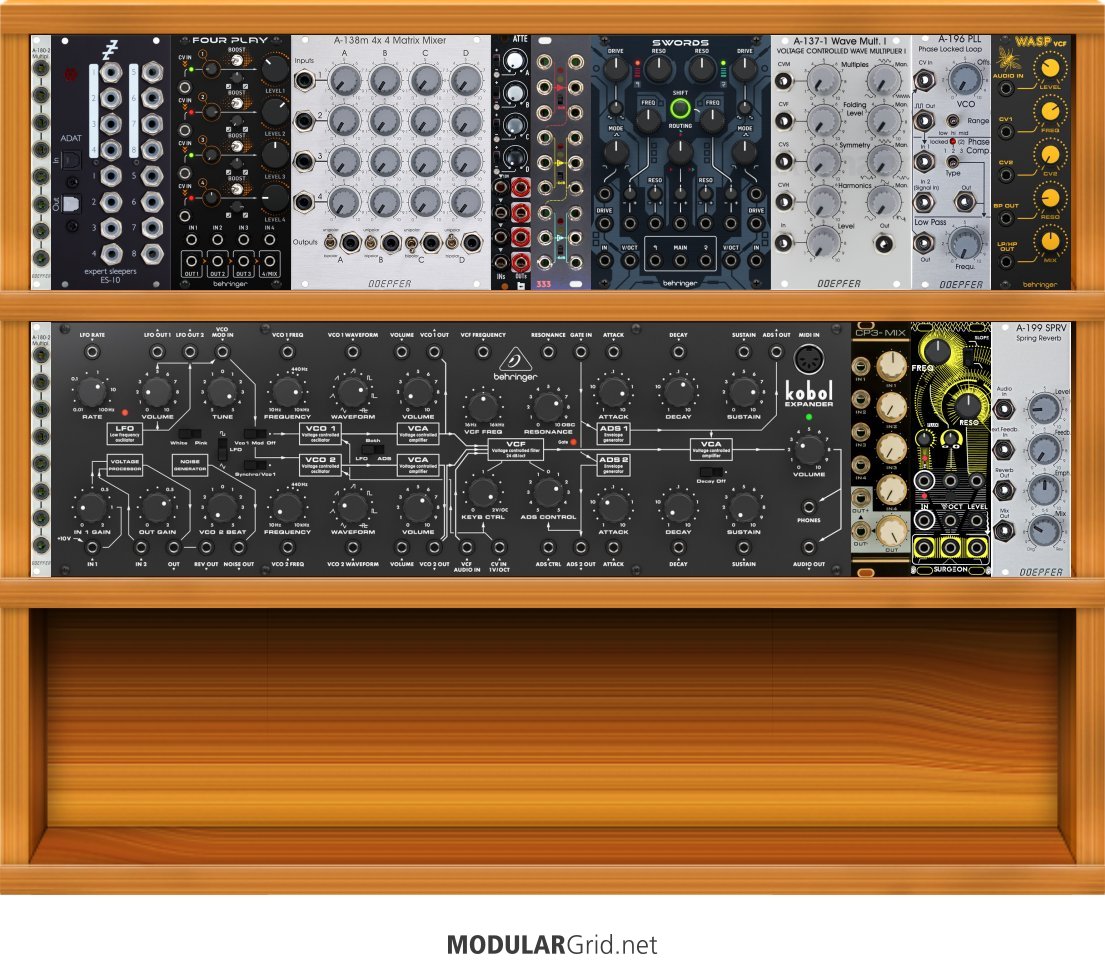Toggle the Range switch on A-196 PLL
The width and height of the screenshot is (1105, 966).
click(x=953, y=120)
